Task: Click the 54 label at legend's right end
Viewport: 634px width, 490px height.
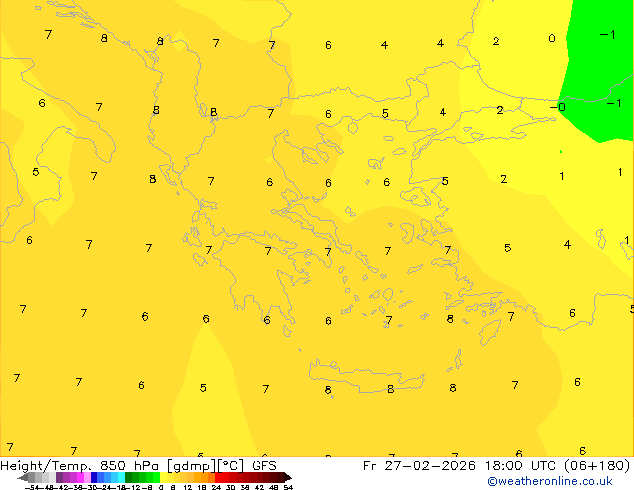Action: click(x=288, y=487)
